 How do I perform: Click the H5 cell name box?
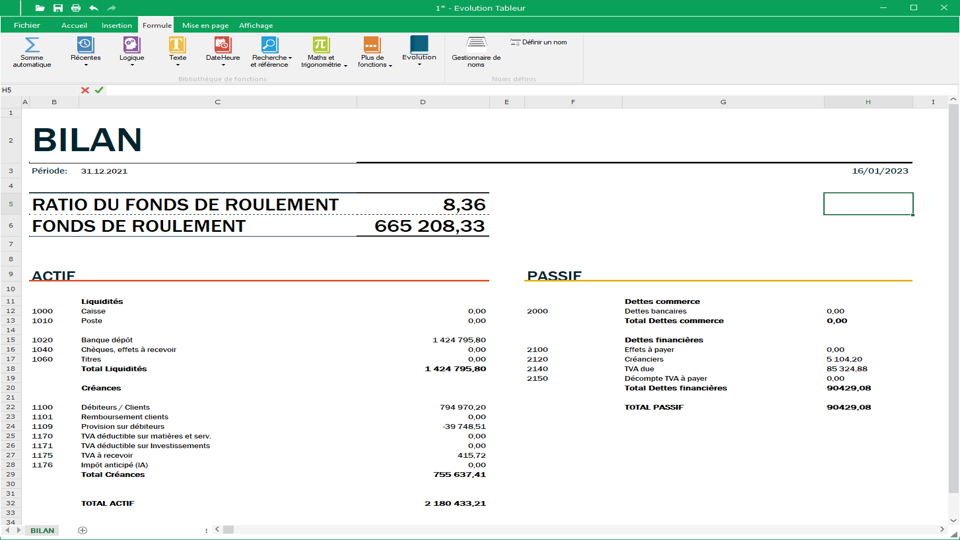[38, 90]
